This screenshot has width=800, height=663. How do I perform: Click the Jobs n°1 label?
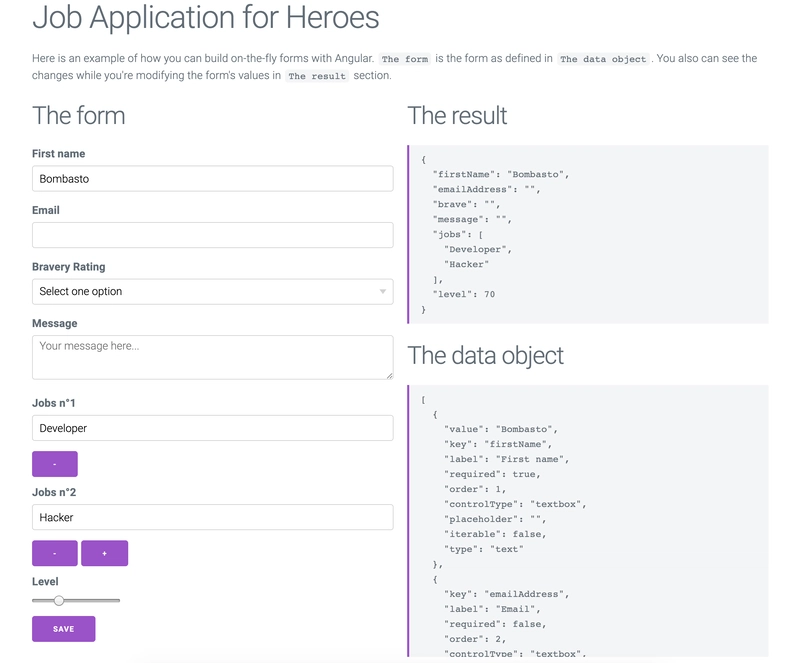click(54, 403)
